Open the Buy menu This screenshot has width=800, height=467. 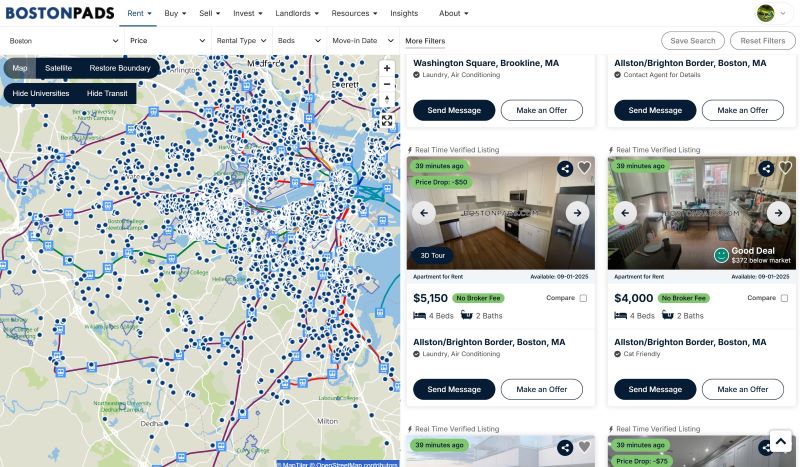point(175,13)
